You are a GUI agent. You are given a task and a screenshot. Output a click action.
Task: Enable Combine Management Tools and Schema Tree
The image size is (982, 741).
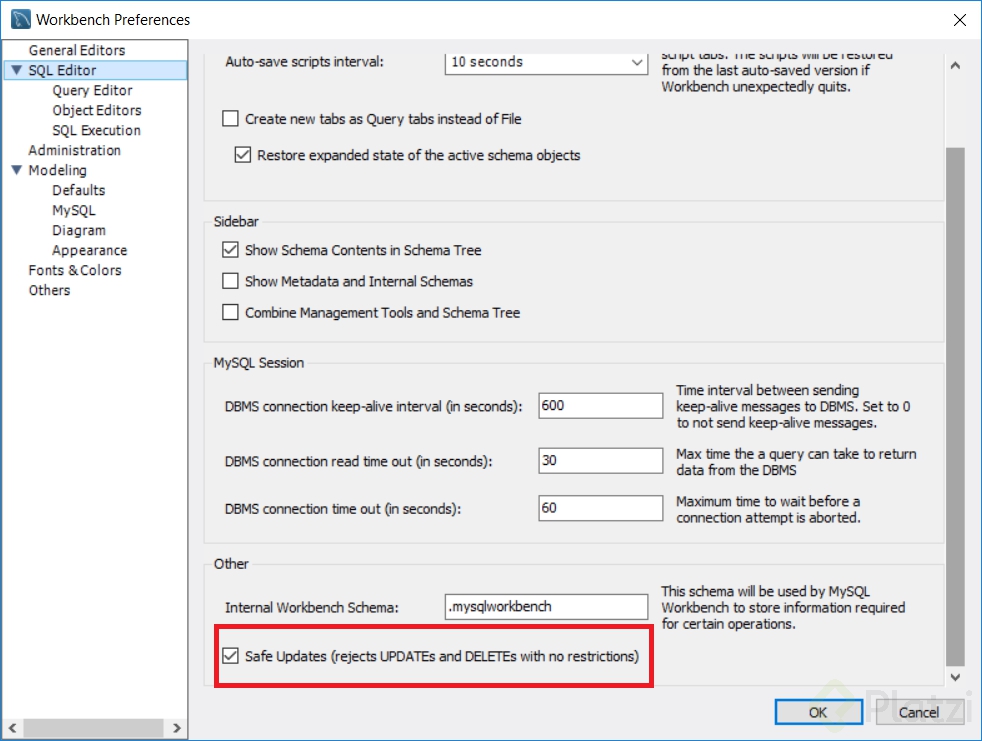coord(230,312)
